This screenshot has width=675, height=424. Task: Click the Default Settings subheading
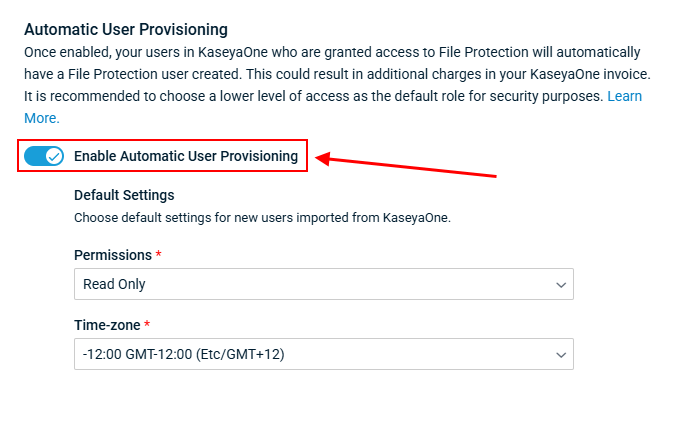coord(124,195)
